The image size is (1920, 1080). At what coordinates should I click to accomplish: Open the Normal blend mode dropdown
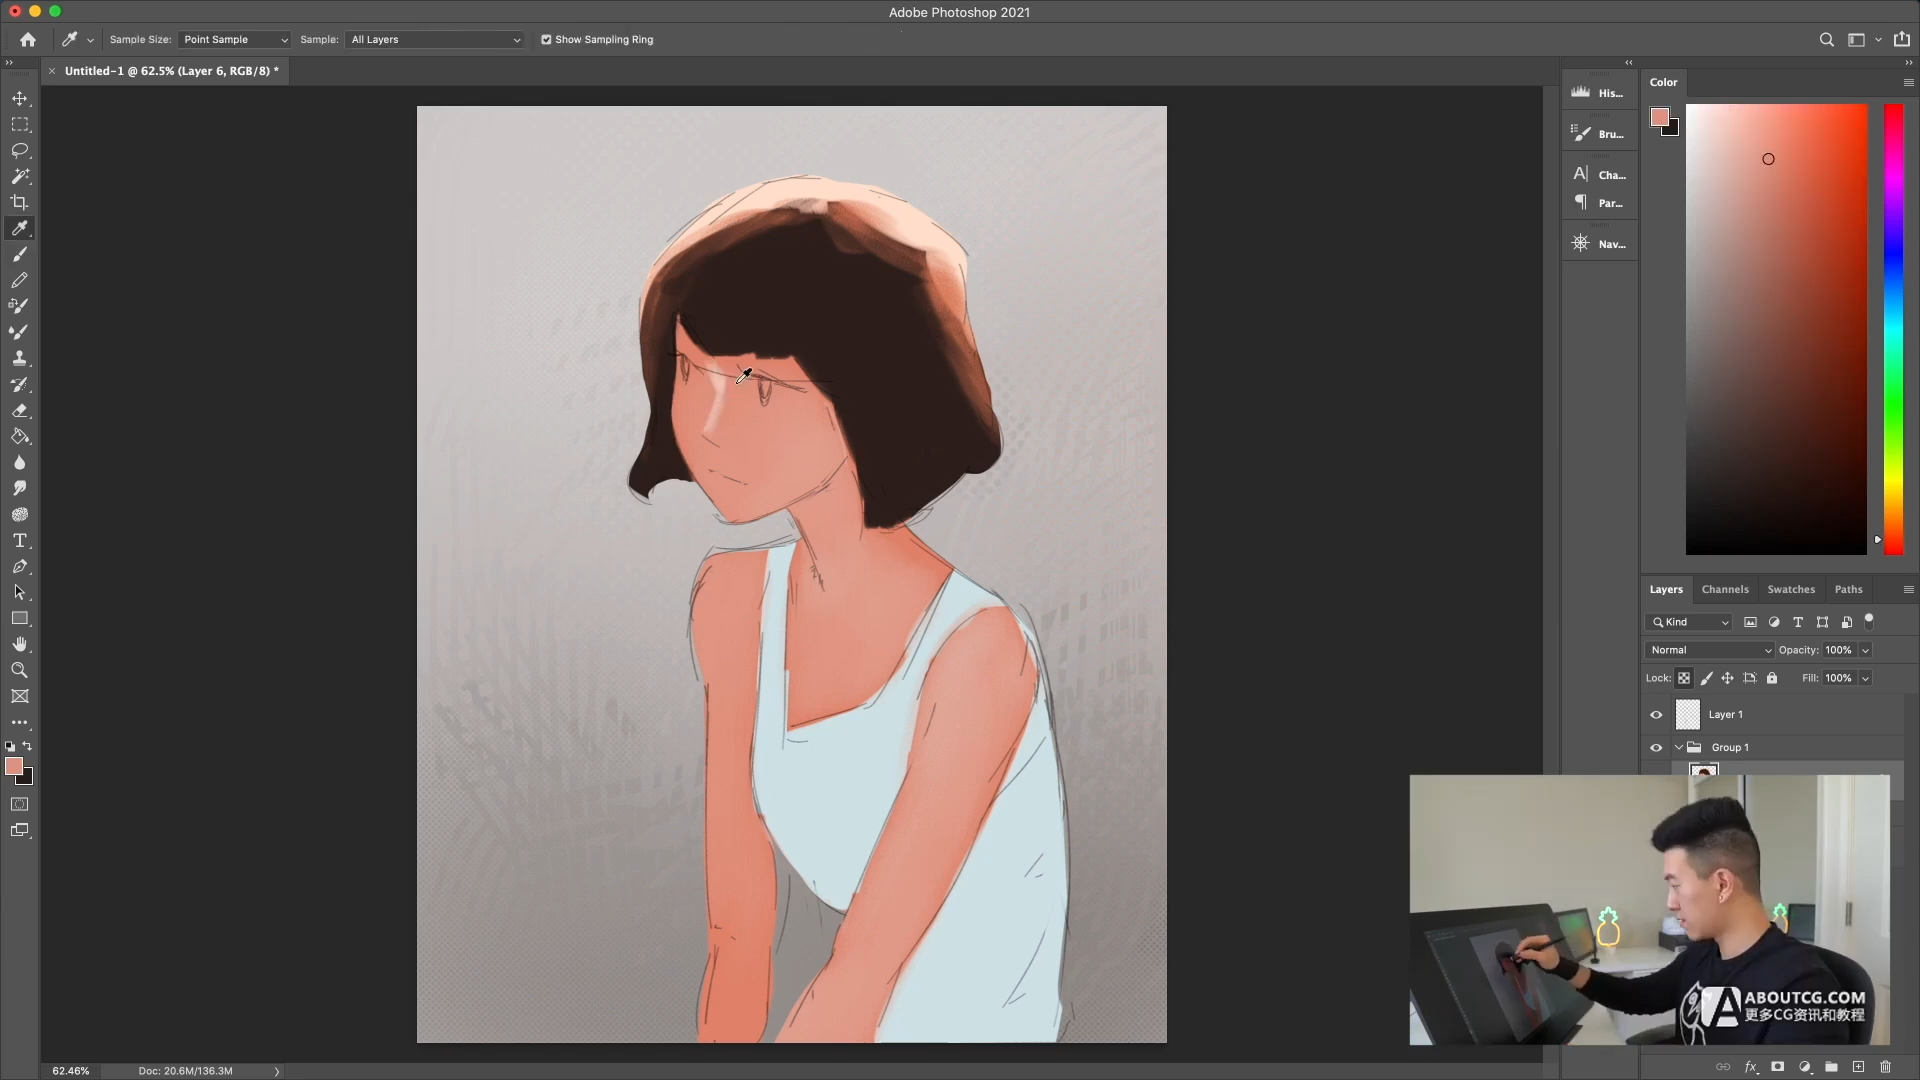[1709, 650]
